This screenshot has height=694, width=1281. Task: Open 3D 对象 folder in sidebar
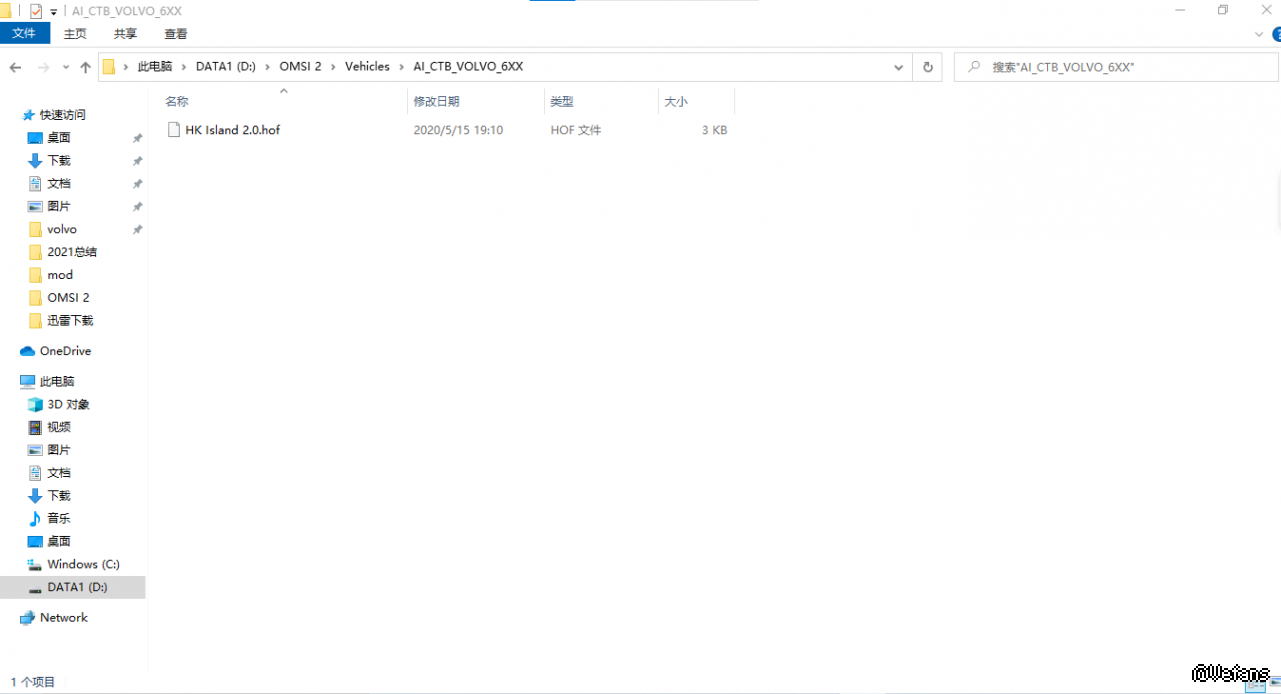[x=68, y=404]
